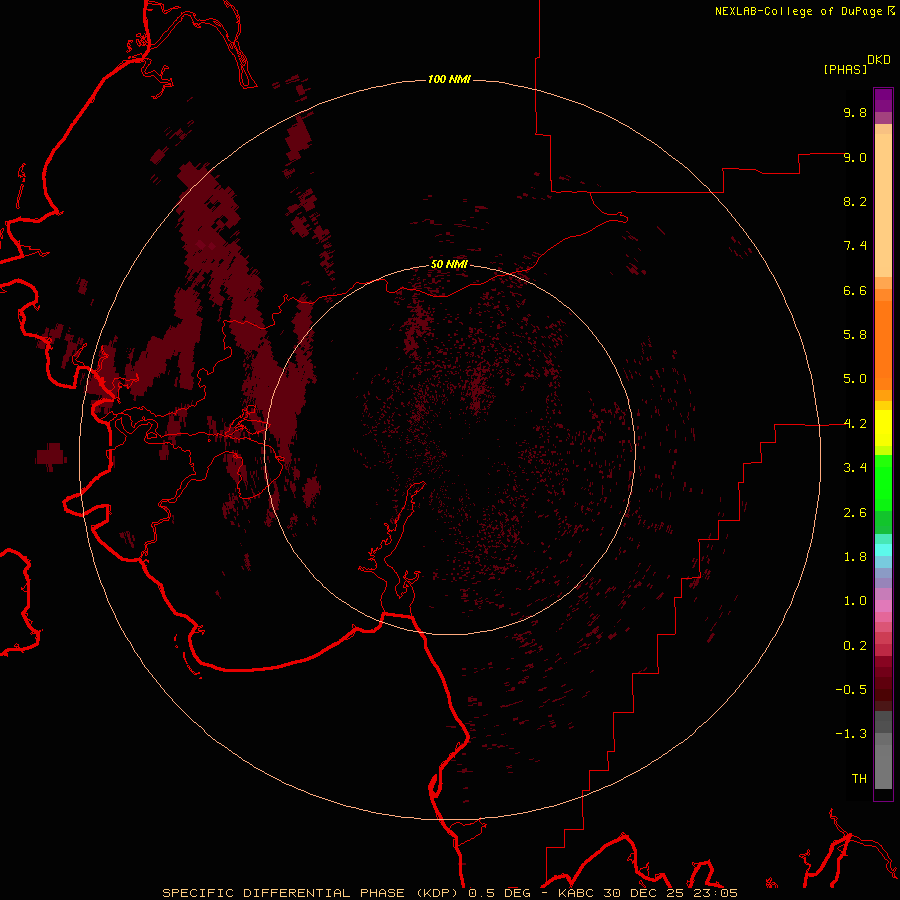Click the 50 NMI range ring label

pos(449,264)
